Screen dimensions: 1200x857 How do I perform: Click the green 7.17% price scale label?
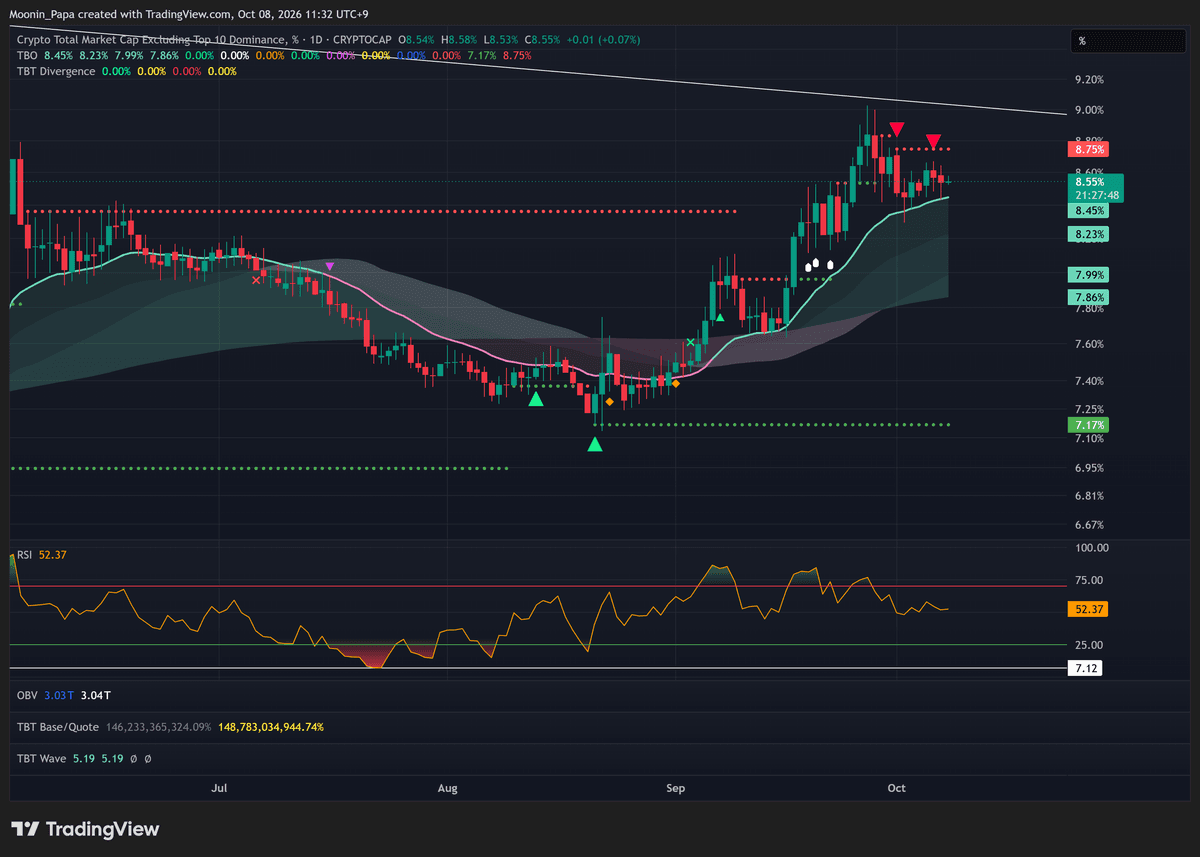click(x=1087, y=425)
